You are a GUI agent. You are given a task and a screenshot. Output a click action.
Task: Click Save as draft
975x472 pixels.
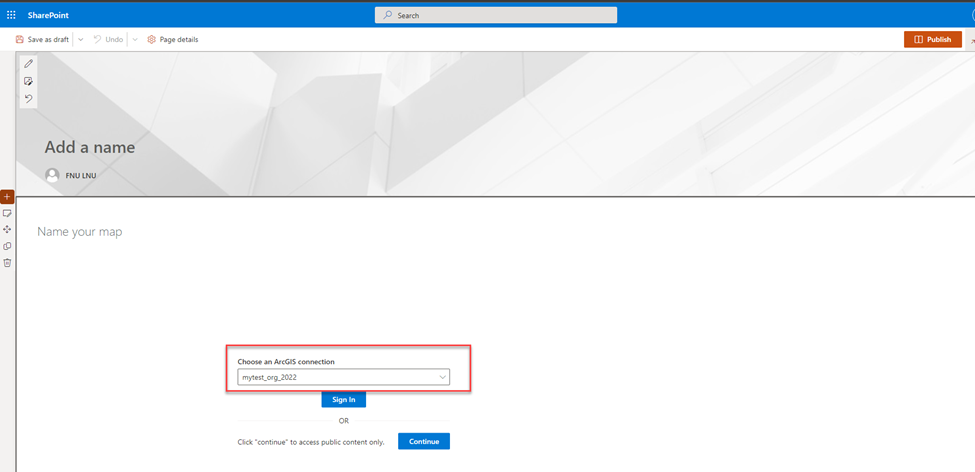pos(42,39)
